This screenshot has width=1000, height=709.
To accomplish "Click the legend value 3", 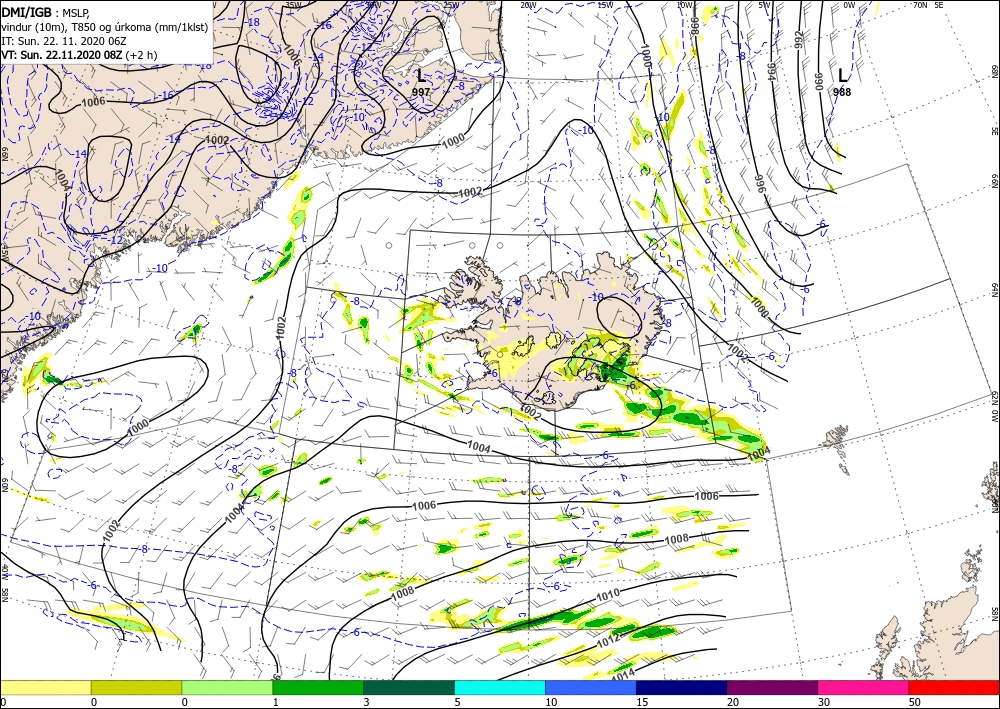I will [x=366, y=702].
